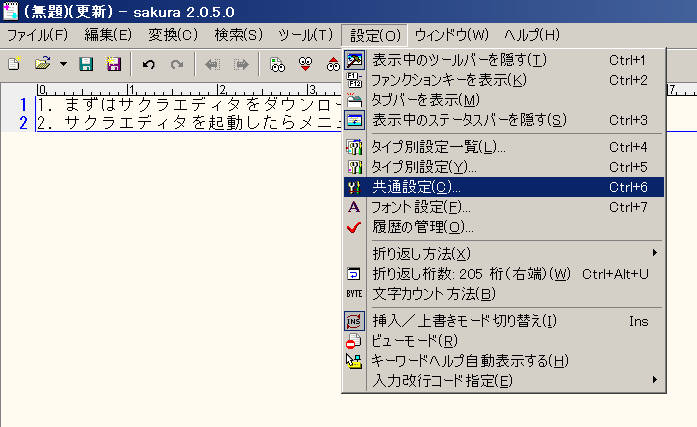Open フォント設定 dialog entry

click(x=421, y=207)
